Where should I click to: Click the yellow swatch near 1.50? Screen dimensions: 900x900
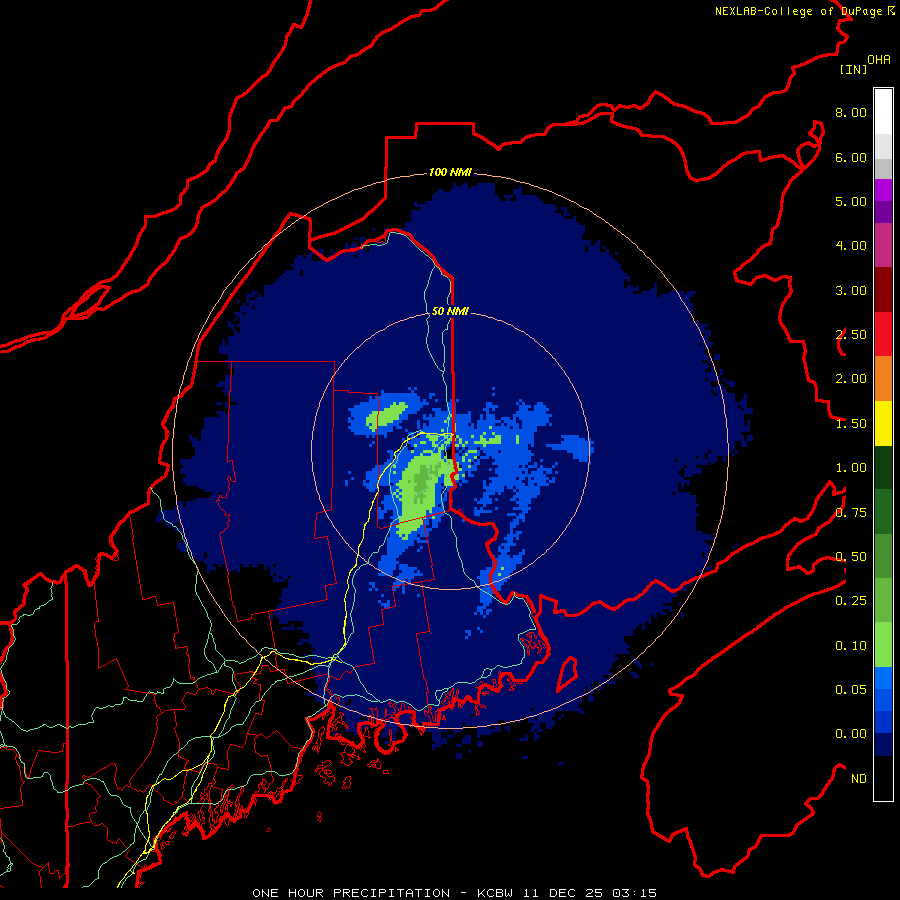[x=883, y=423]
